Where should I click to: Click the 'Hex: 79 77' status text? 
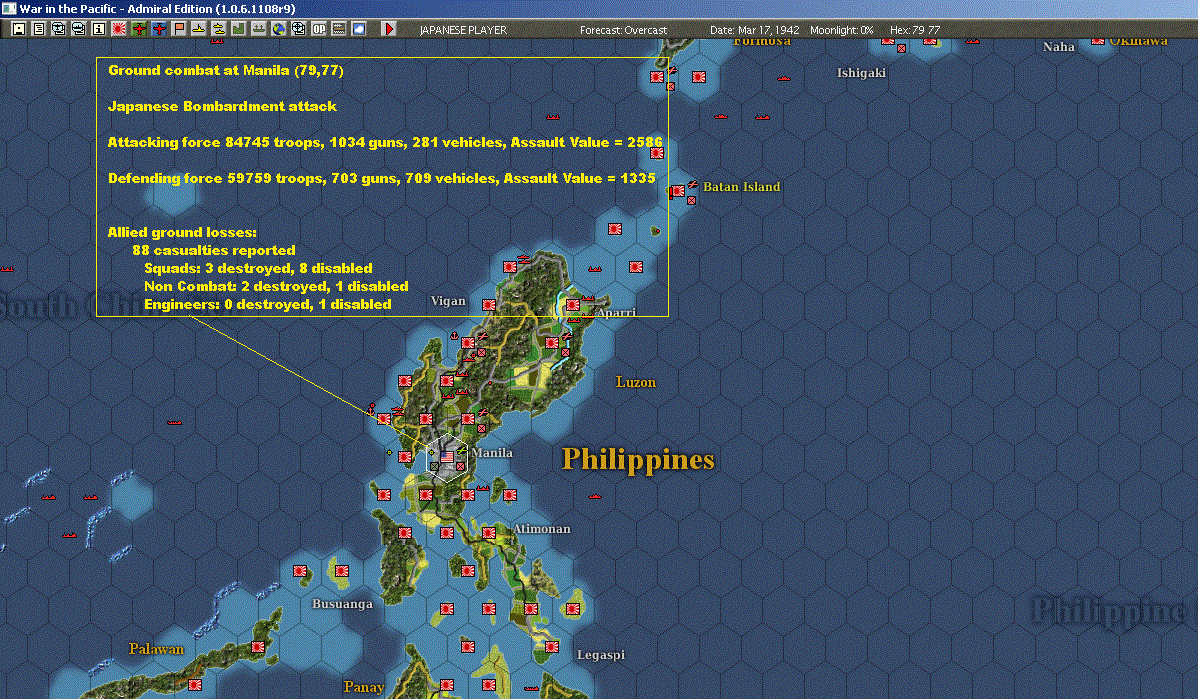coord(915,30)
